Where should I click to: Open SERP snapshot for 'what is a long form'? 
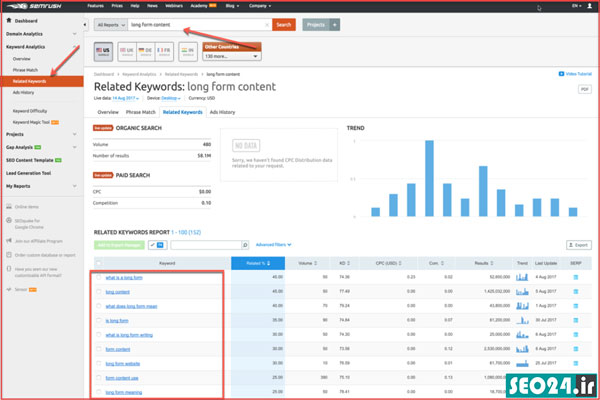click(576, 277)
